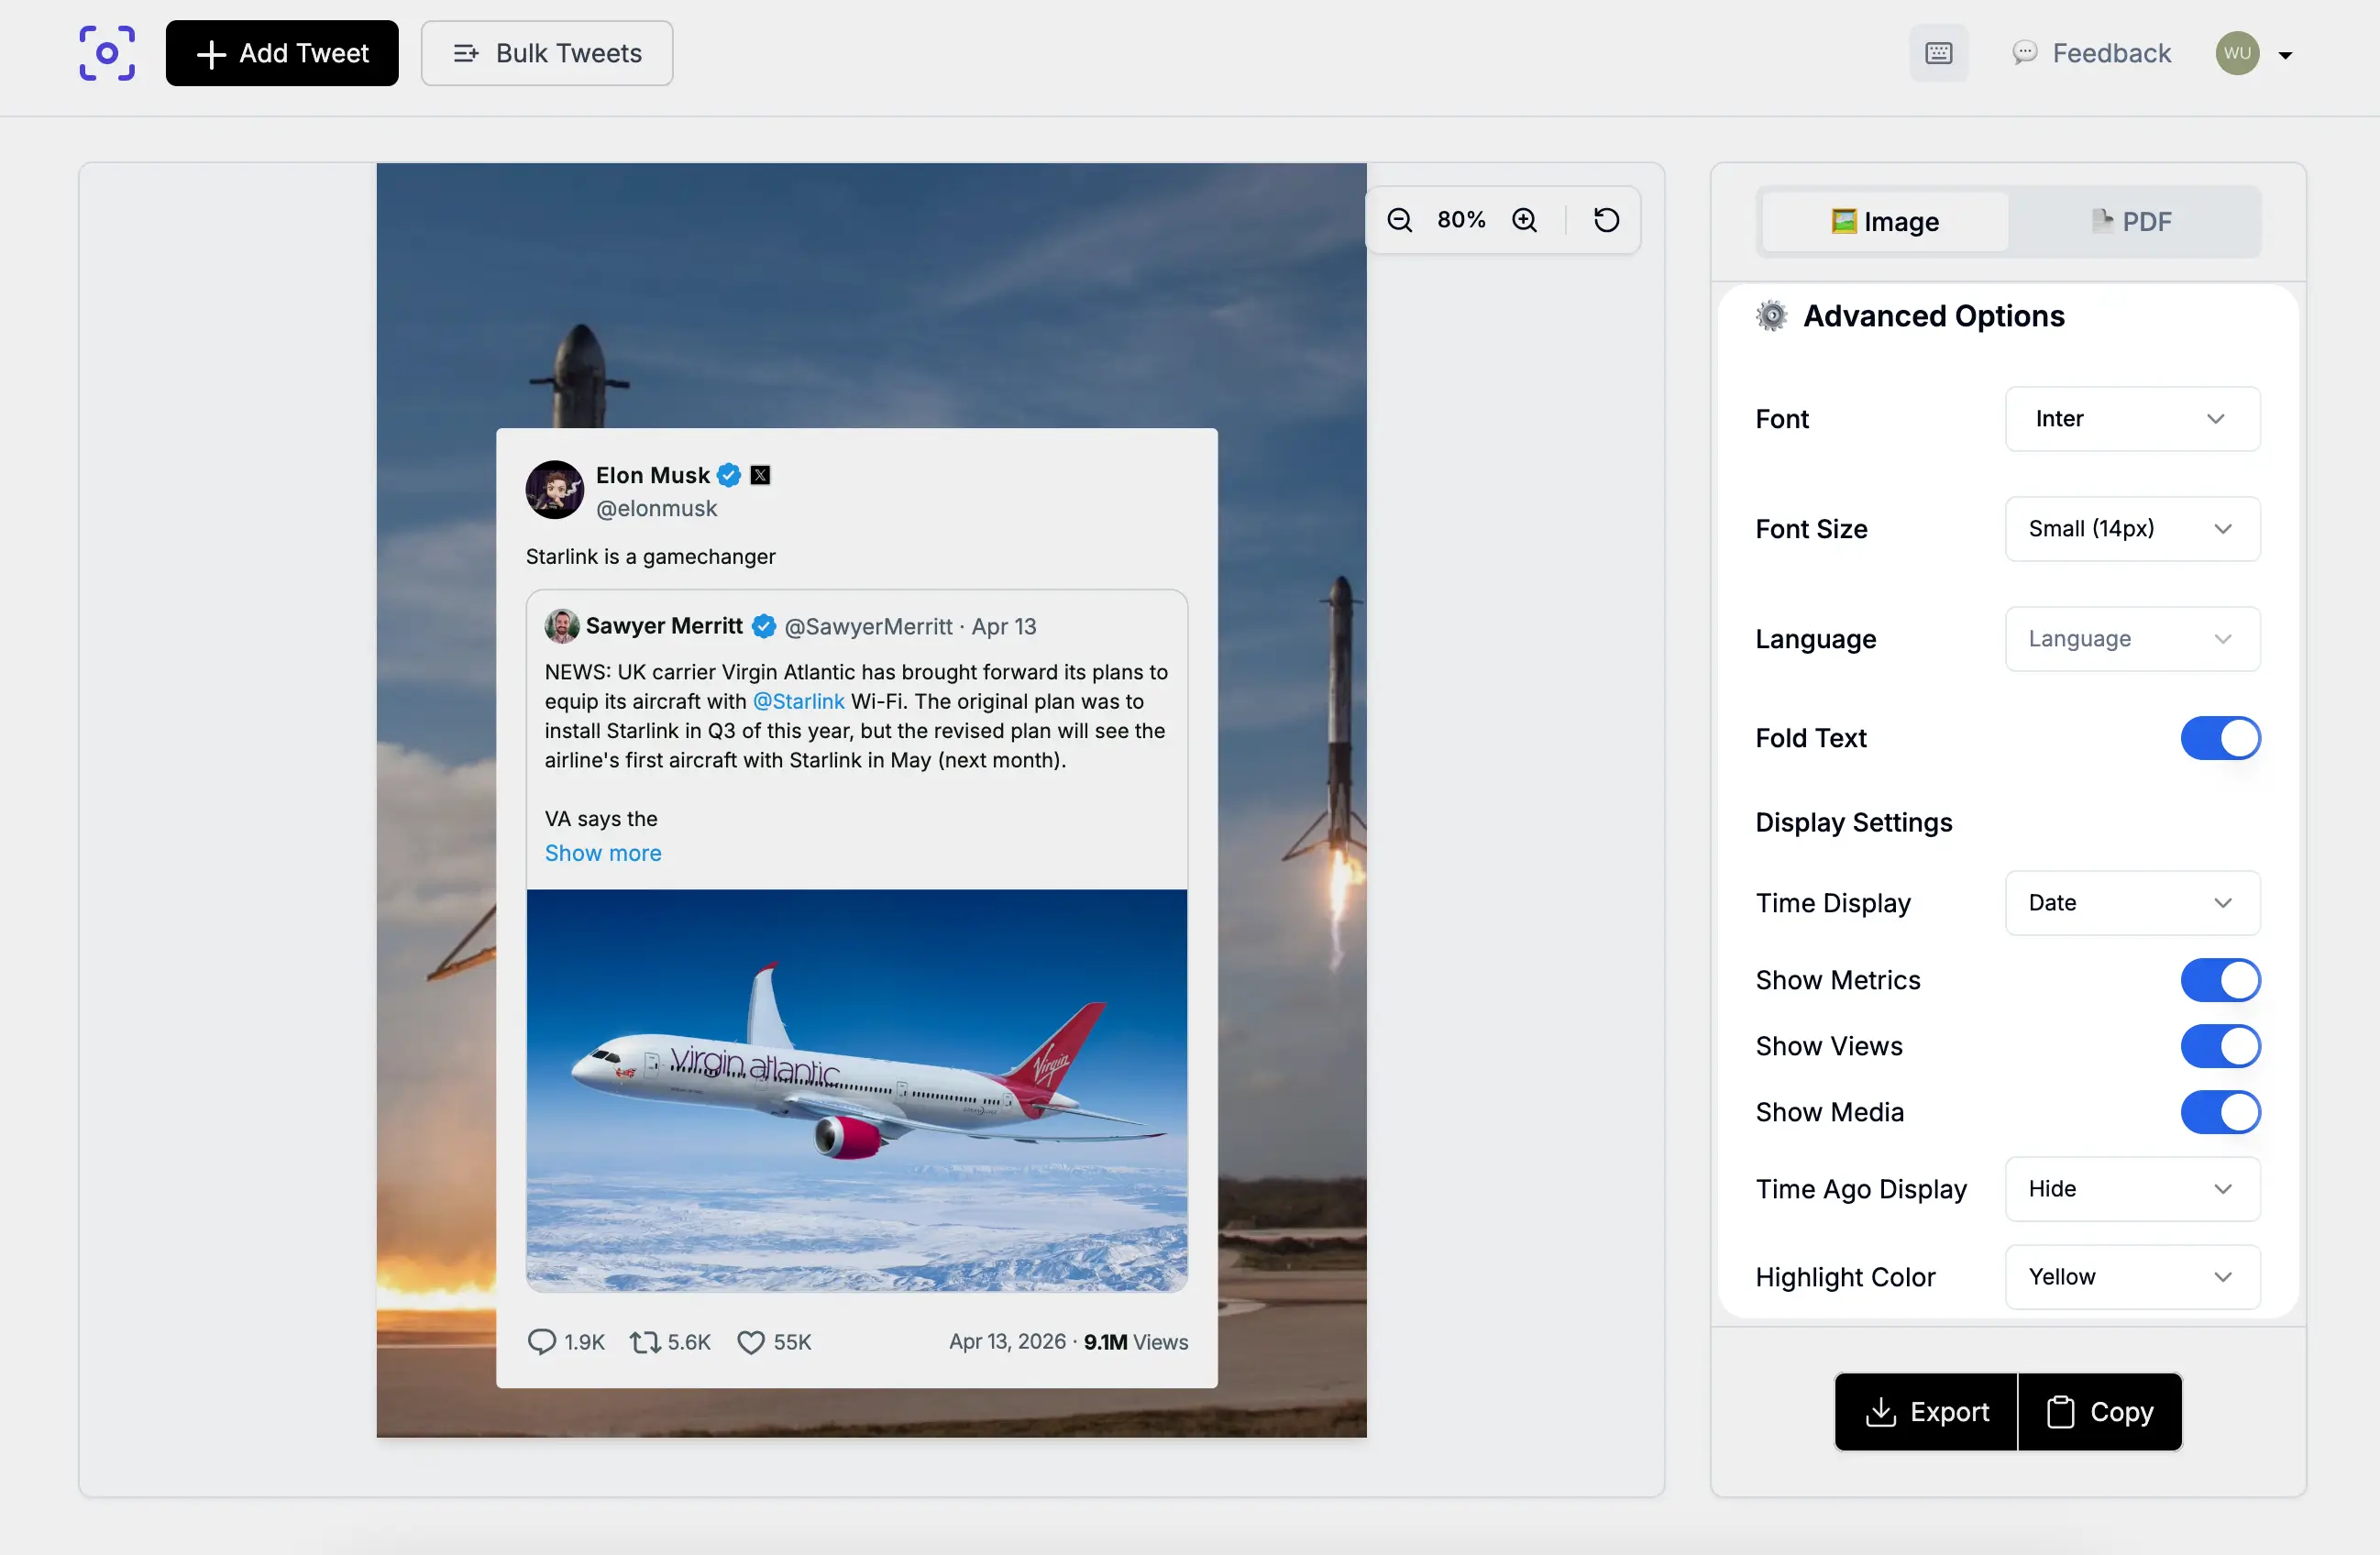
Task: Click the retweet icon on tweet
Action: coord(645,1341)
